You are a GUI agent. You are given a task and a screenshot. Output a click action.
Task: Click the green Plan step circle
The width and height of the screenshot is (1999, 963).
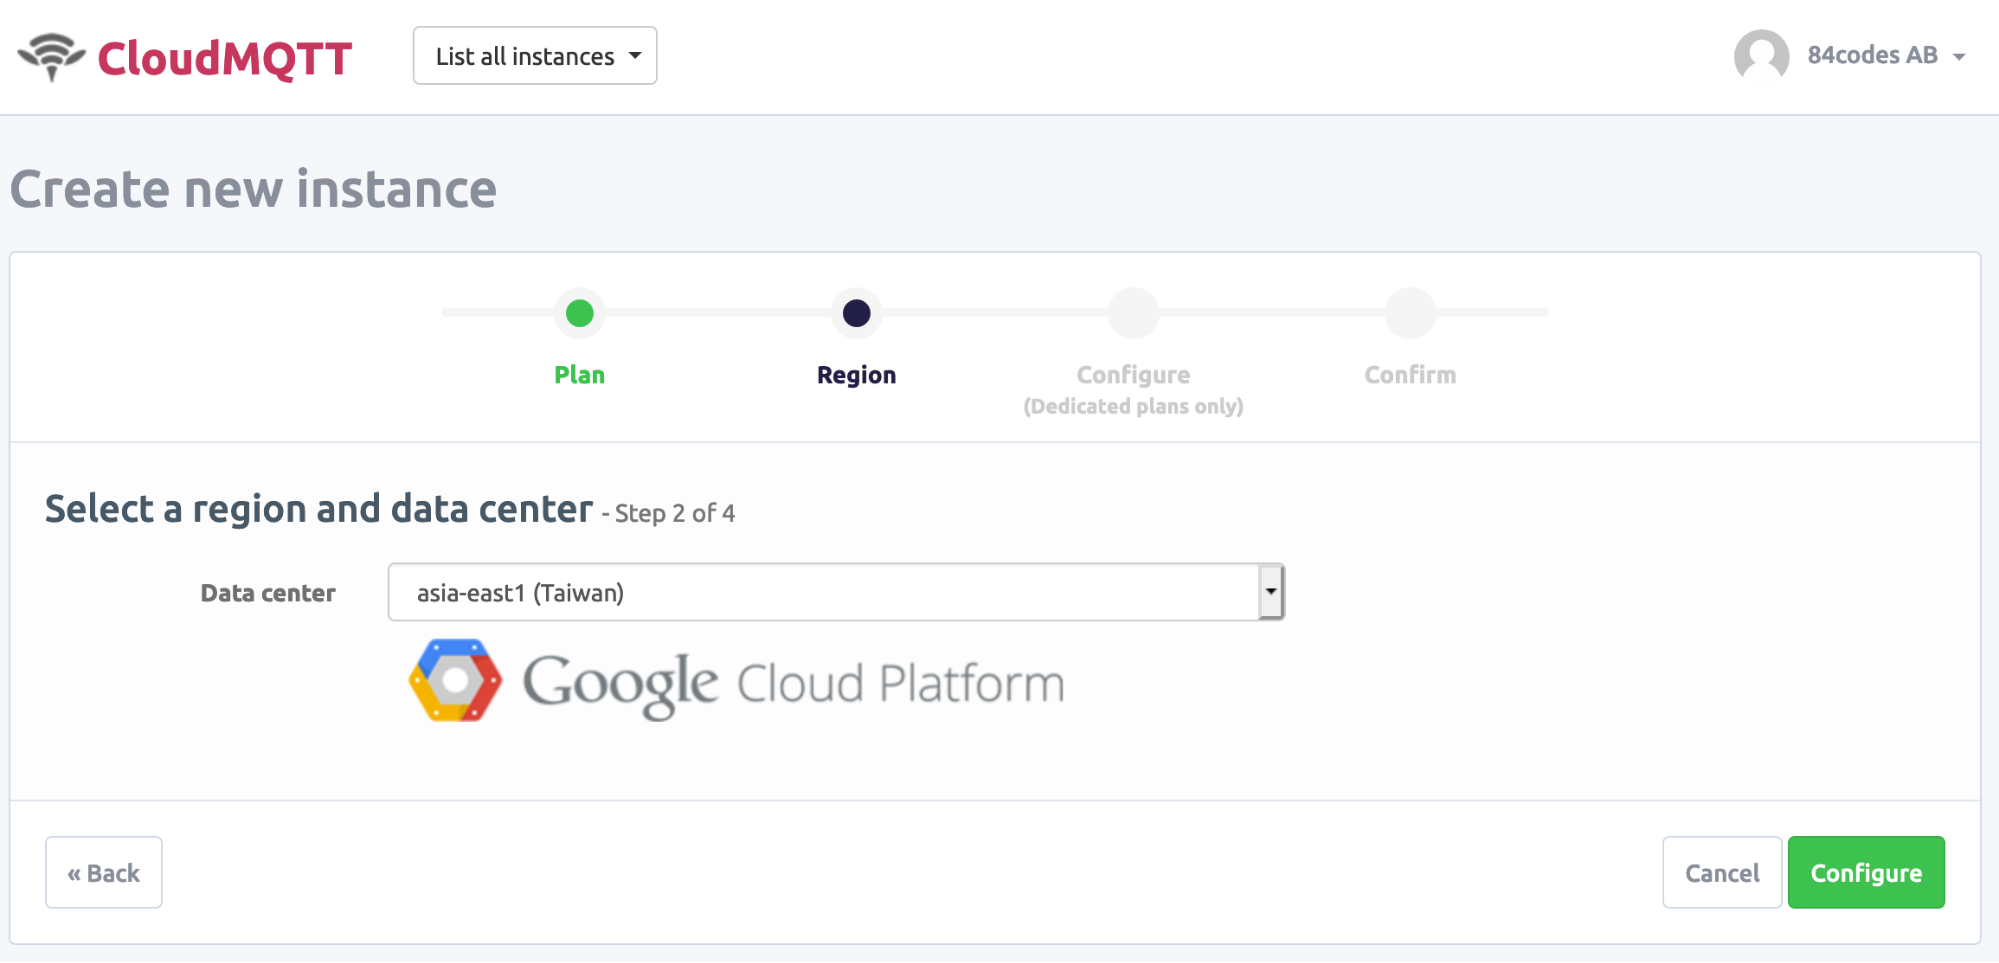point(580,313)
